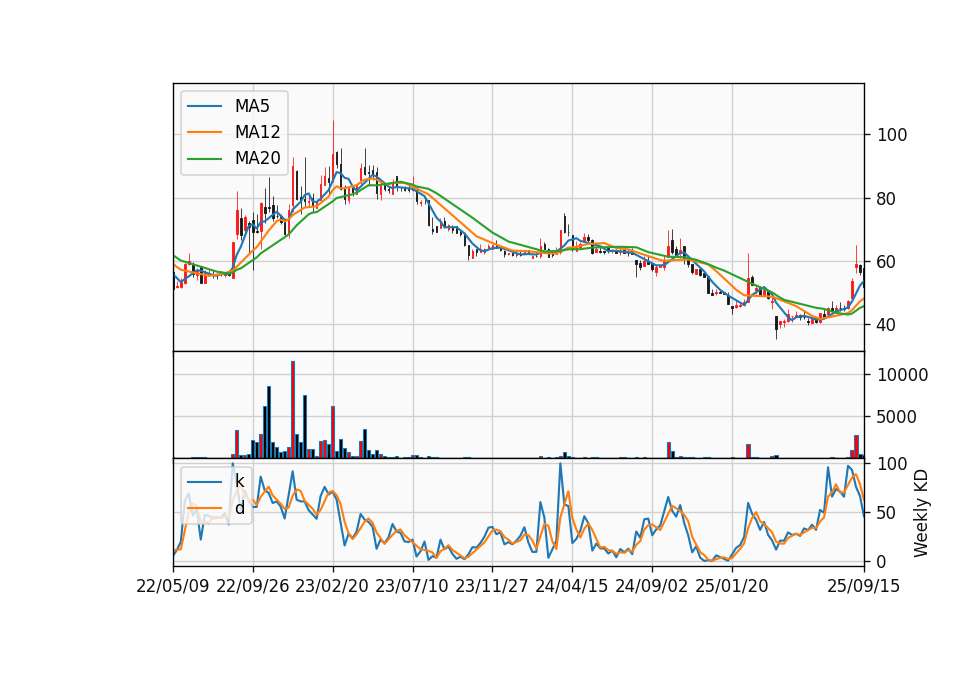Image resolution: width=960 pixels, height=690 pixels.
Task: Click the MA5 legend label
Action: click(252, 106)
